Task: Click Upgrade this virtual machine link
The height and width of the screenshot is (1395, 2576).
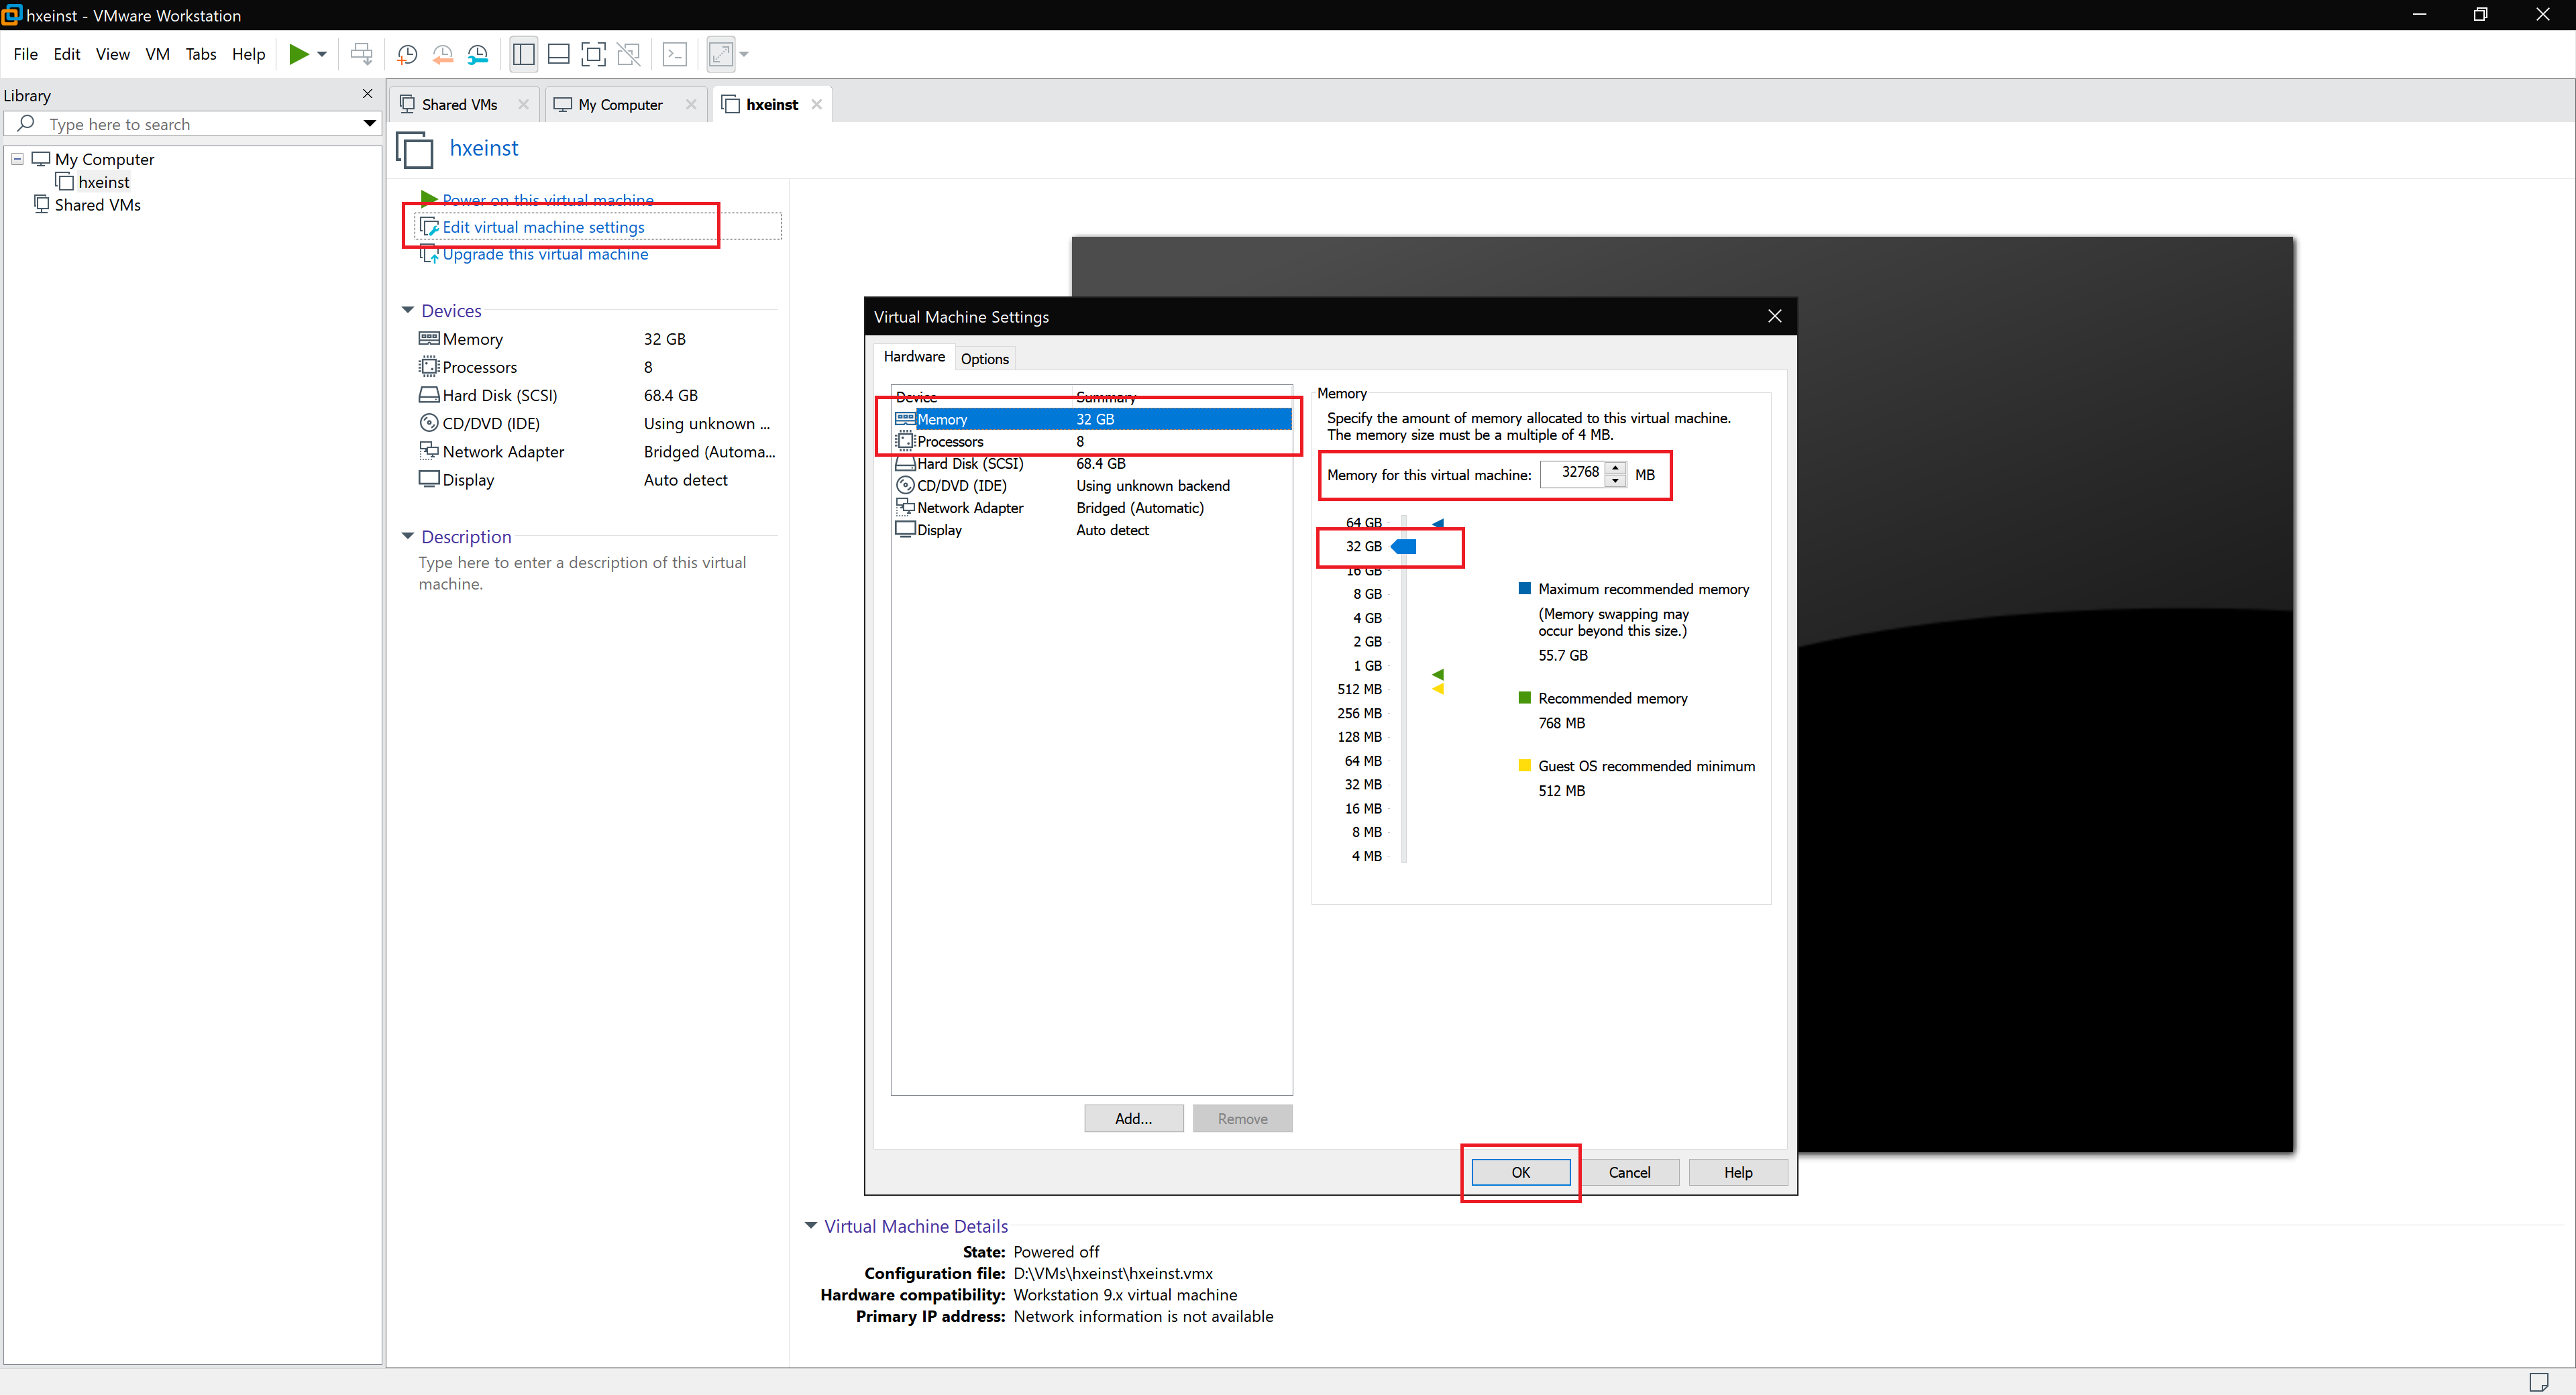Action: click(545, 254)
